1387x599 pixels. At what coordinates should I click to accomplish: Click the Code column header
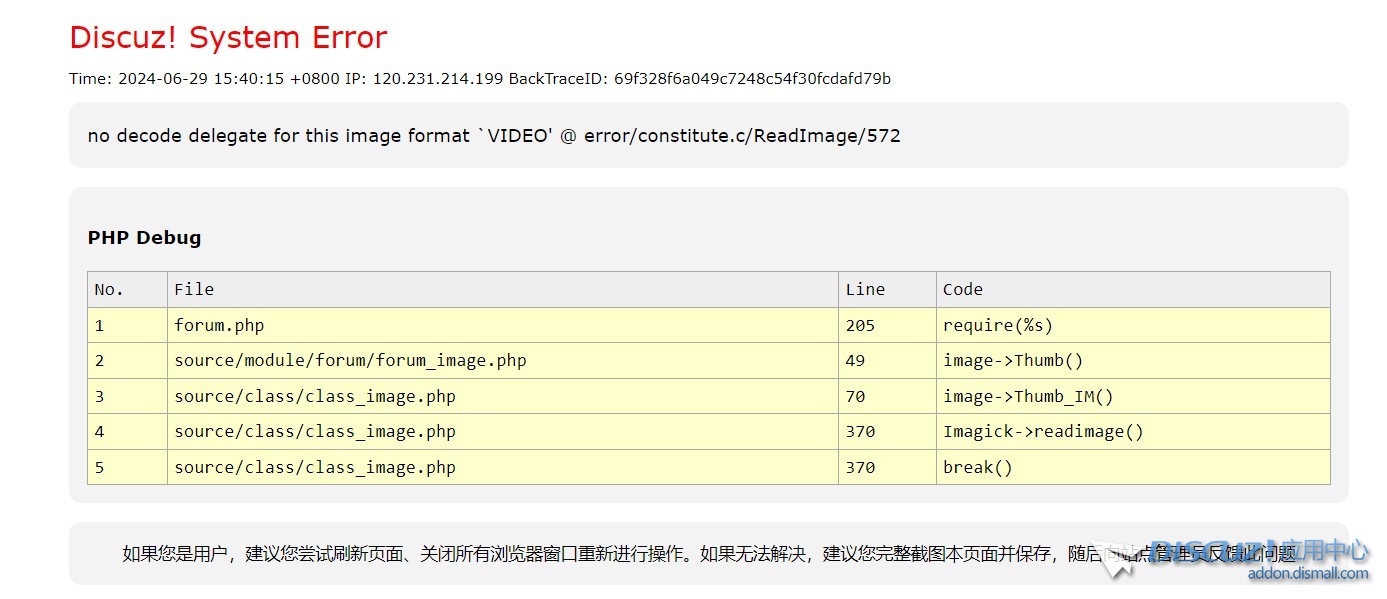point(963,290)
